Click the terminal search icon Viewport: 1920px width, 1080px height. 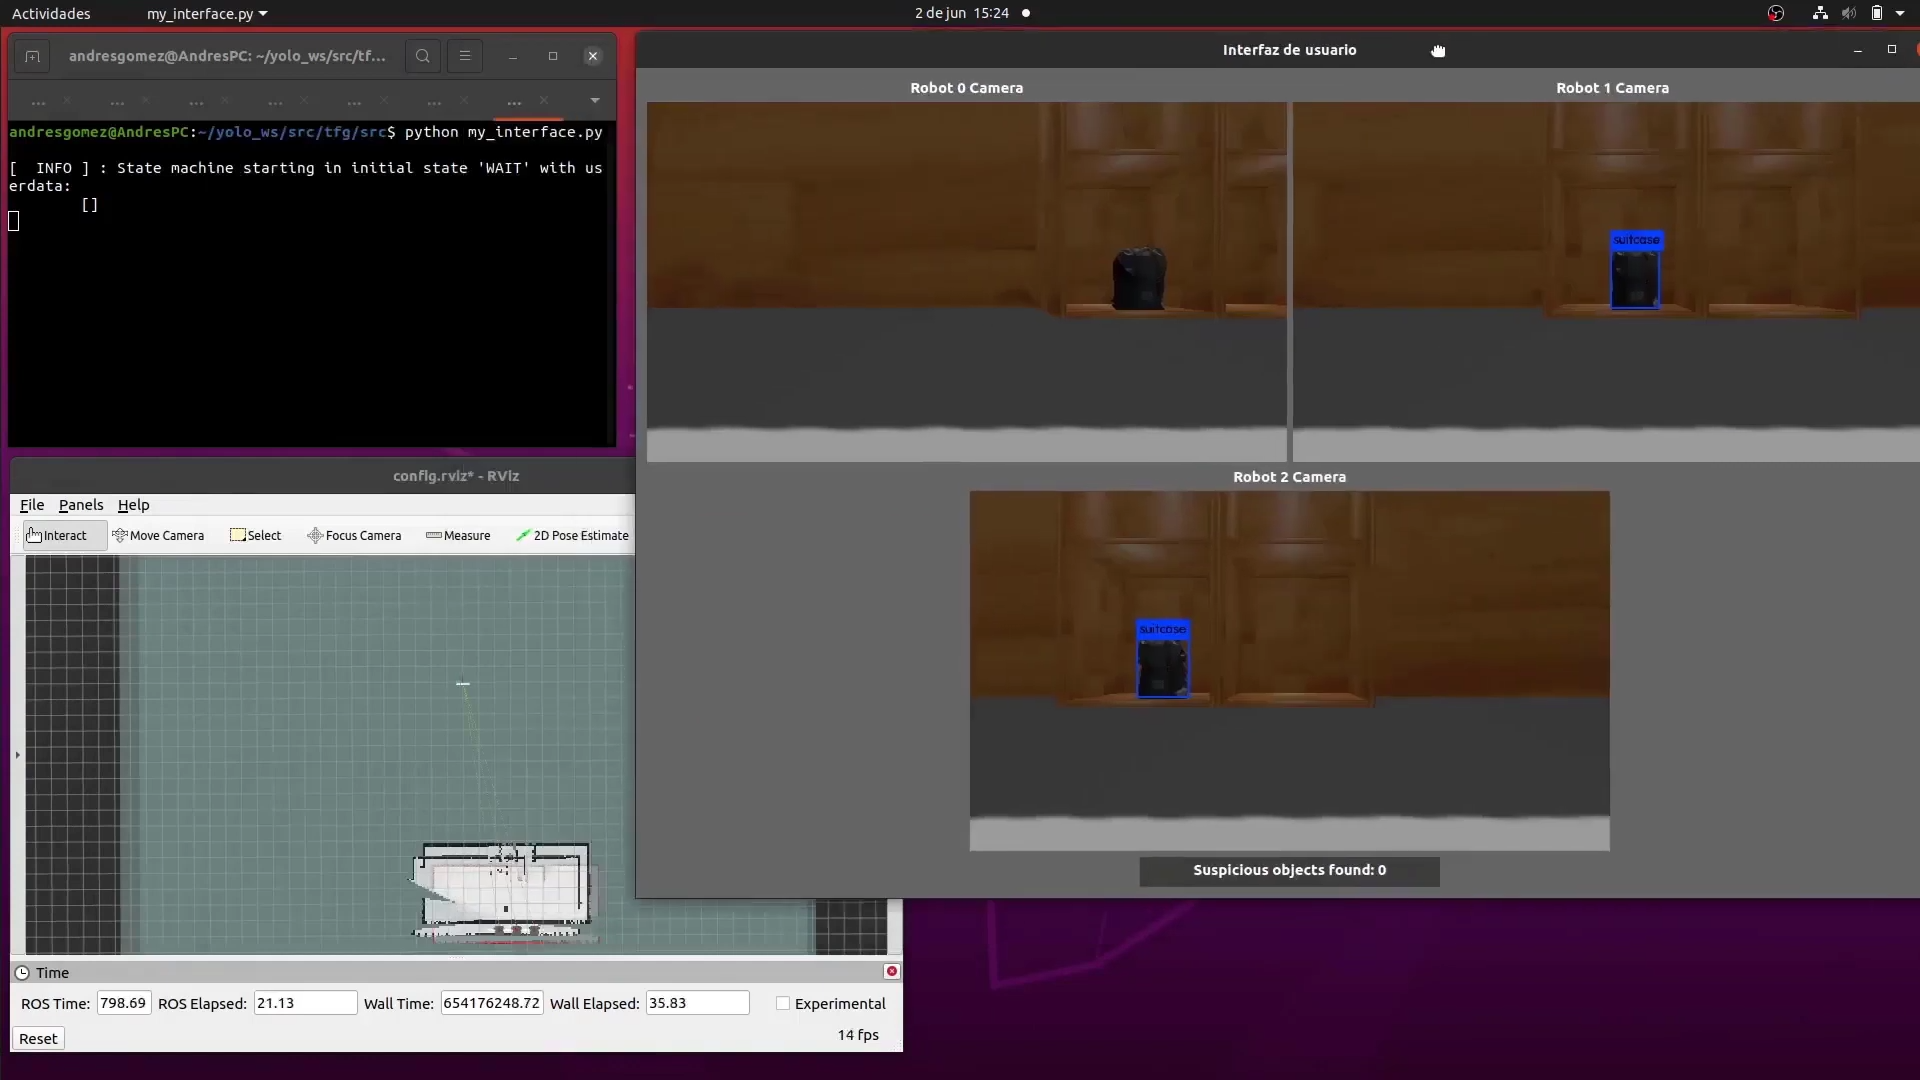(423, 56)
